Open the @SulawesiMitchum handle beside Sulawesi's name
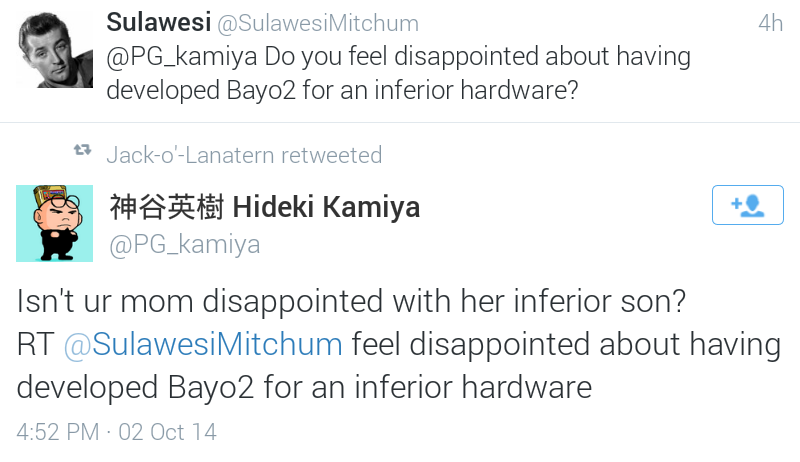Viewport: 800px width, 462px height. pos(322,23)
